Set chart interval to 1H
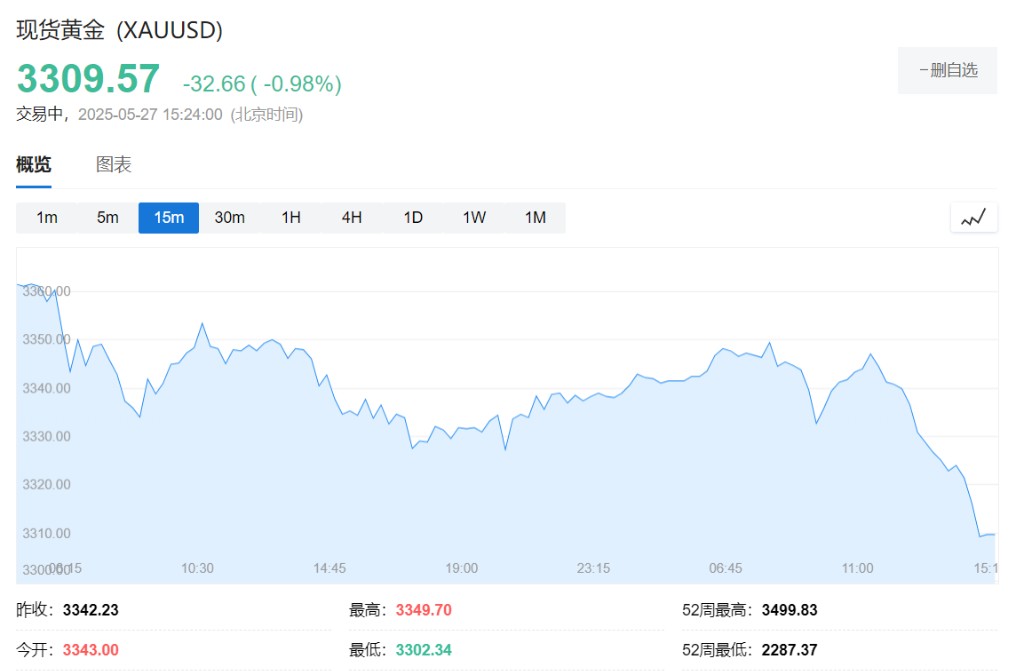This screenshot has width=1024, height=671. (291, 218)
